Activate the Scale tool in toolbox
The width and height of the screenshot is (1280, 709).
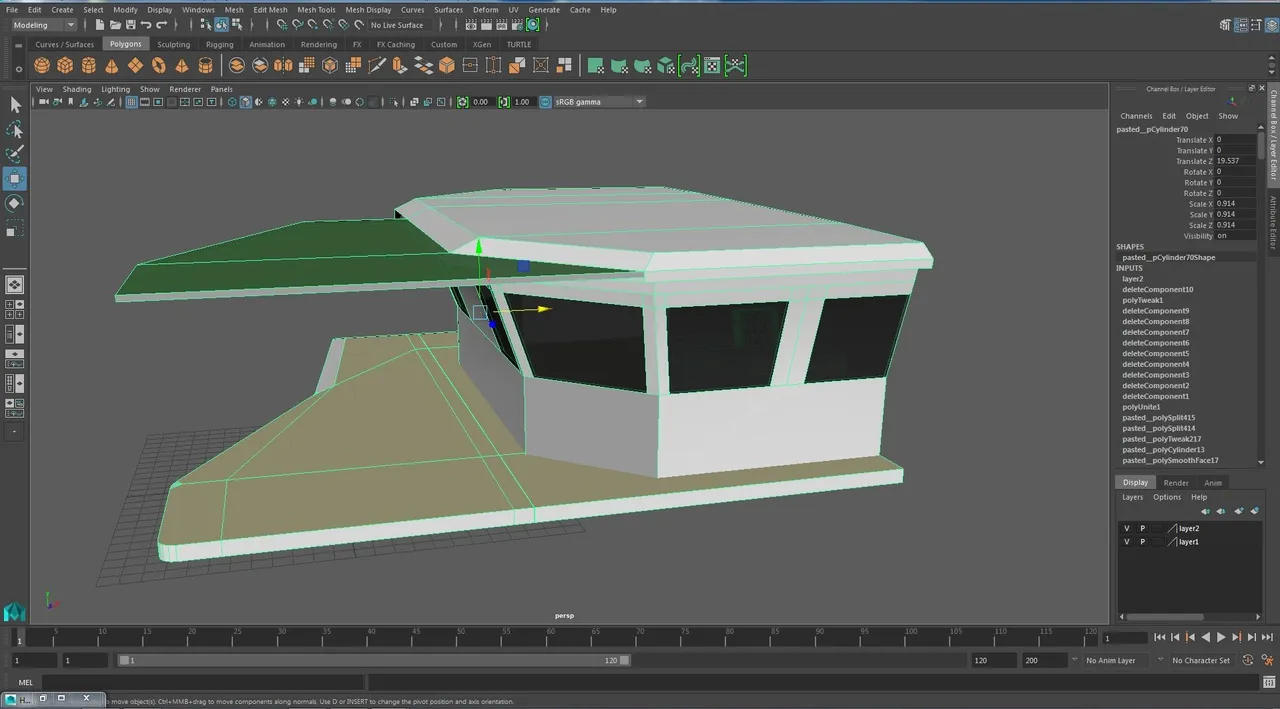(x=15, y=230)
